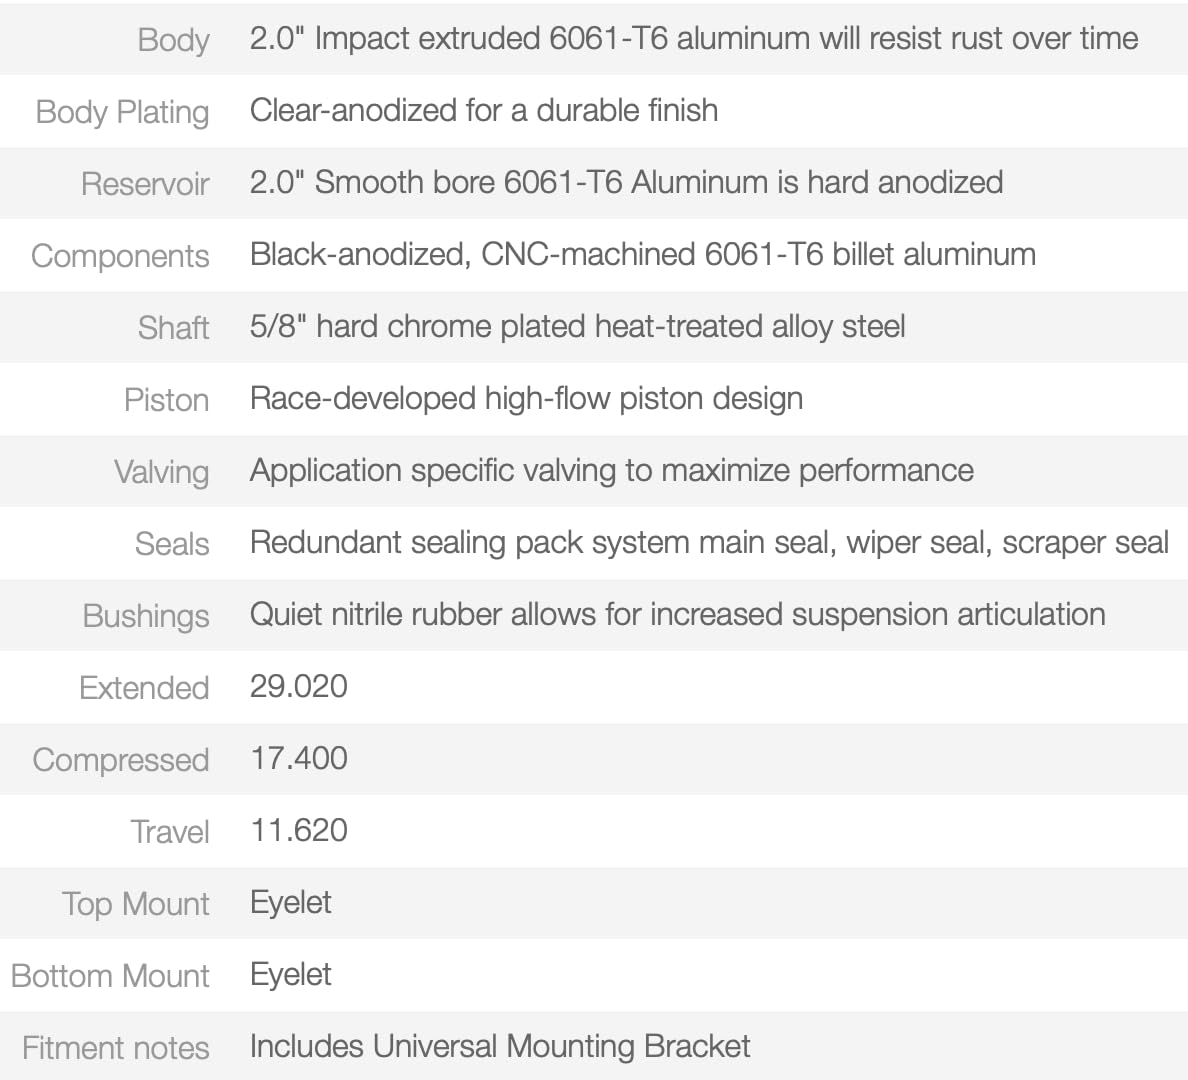Click the Quiet nitrile rubber bushings description
The width and height of the screenshot is (1188, 1080).
tap(678, 615)
